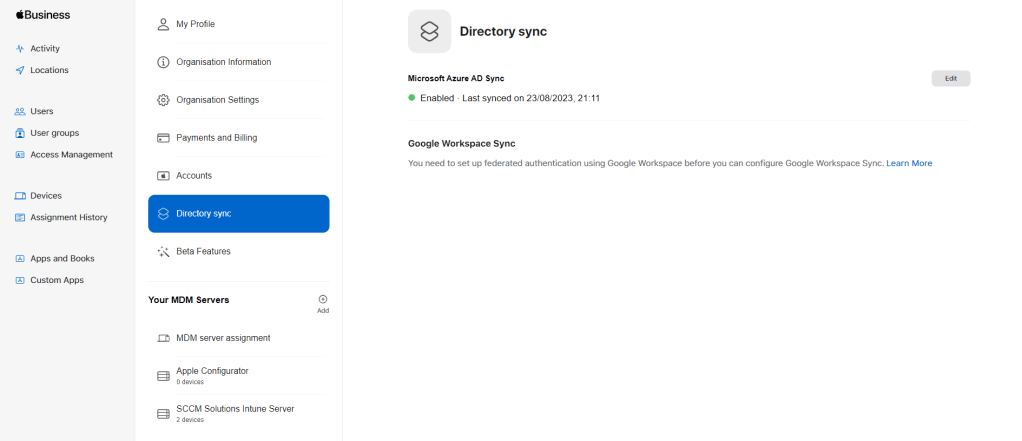Click the Beta Features sparkle icon
Image resolution: width=1022 pixels, height=441 pixels.
pos(163,251)
